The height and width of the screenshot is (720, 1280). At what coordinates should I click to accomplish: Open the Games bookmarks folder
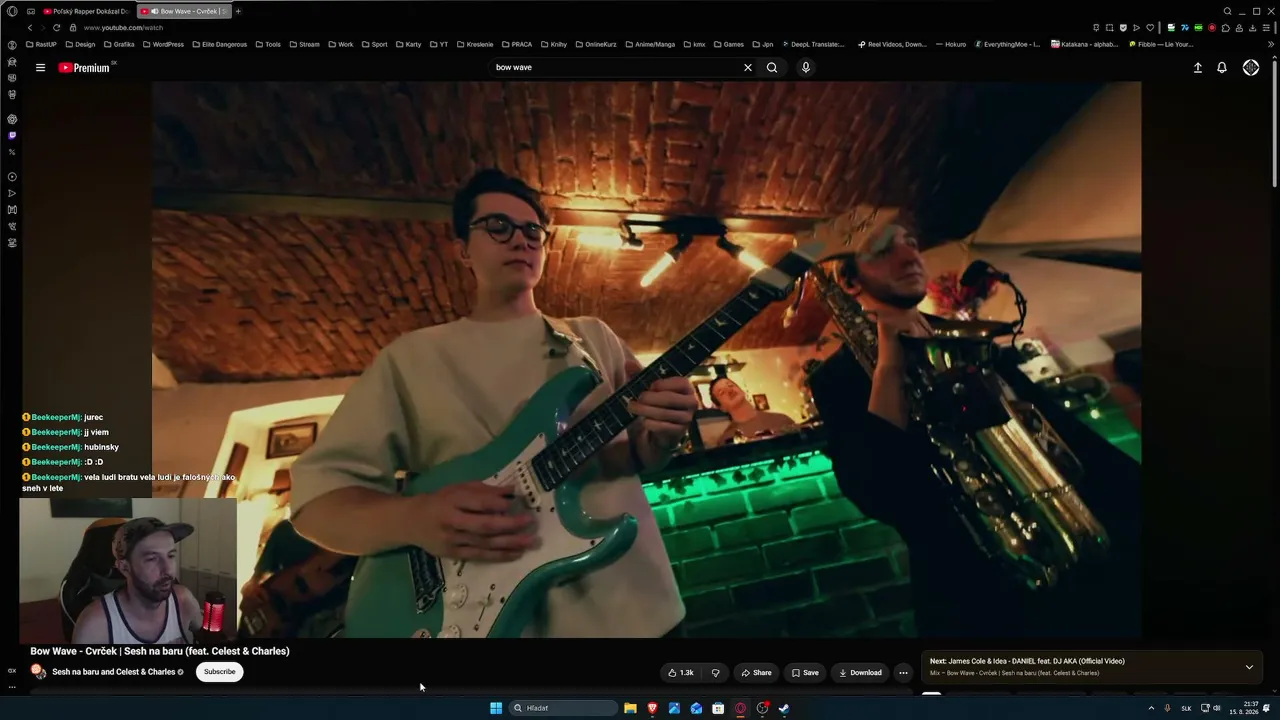pyautogui.click(x=728, y=44)
